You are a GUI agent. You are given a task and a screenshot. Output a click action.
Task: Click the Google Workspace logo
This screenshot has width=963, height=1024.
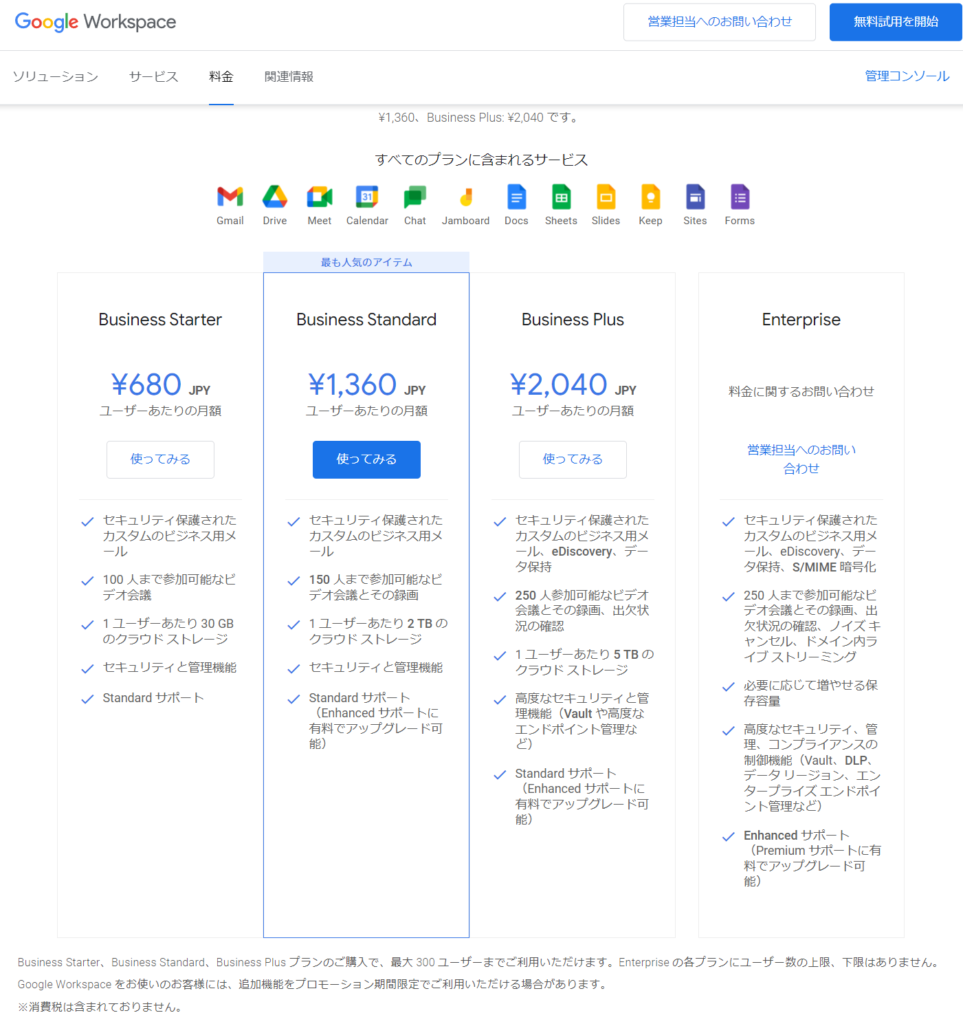pyautogui.click(x=95, y=22)
